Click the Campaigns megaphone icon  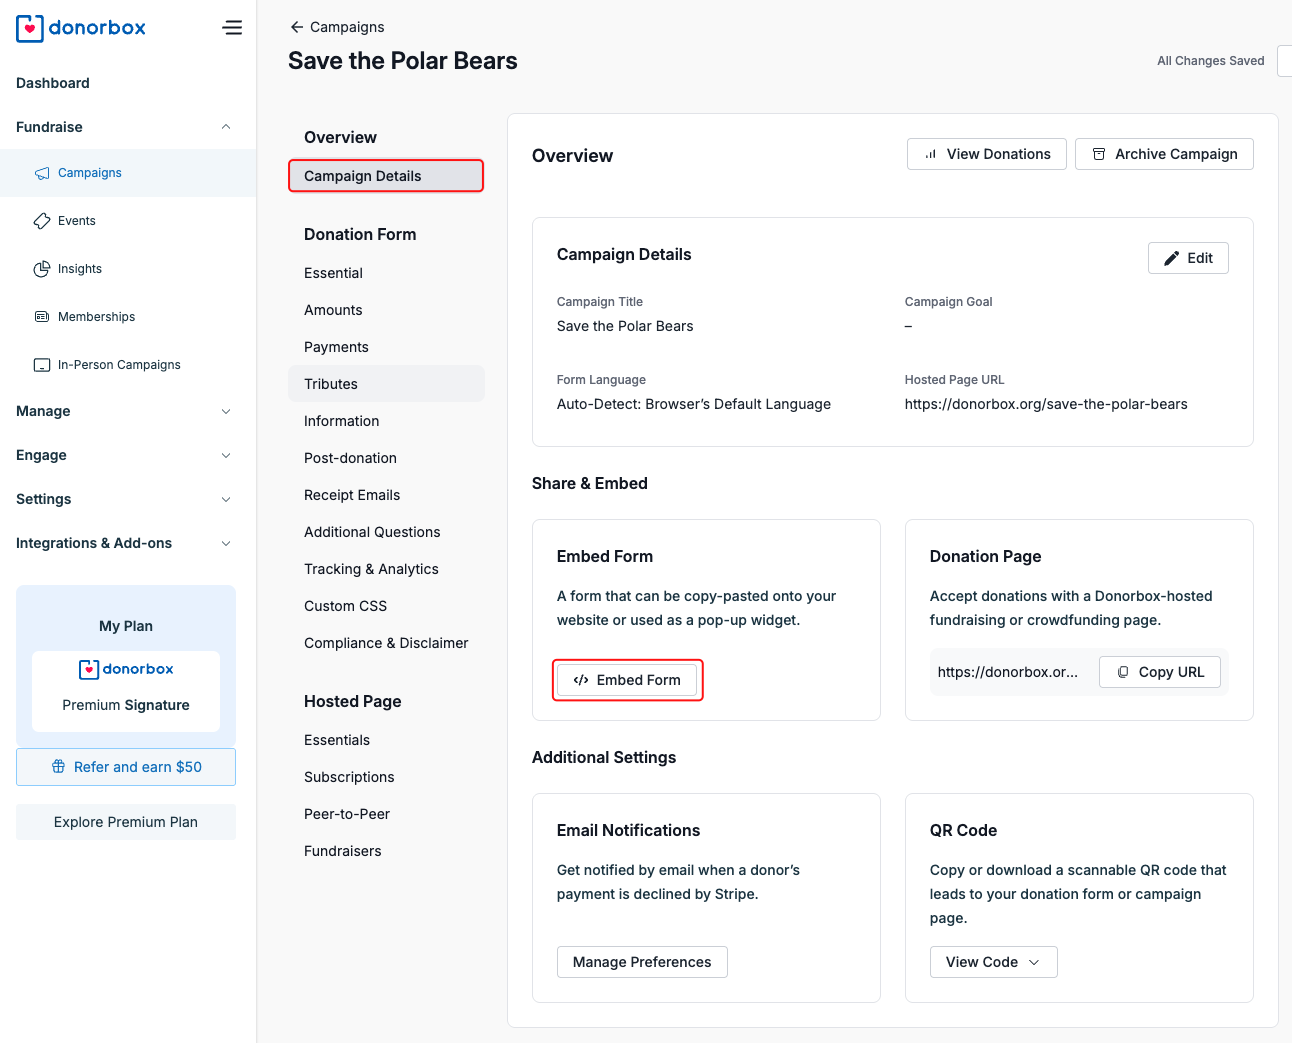(42, 173)
